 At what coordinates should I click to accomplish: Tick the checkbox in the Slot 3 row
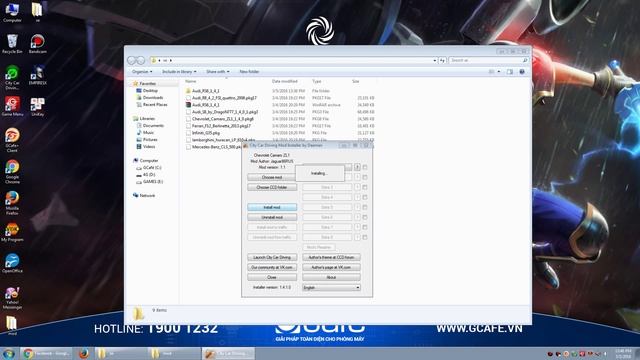365,187
